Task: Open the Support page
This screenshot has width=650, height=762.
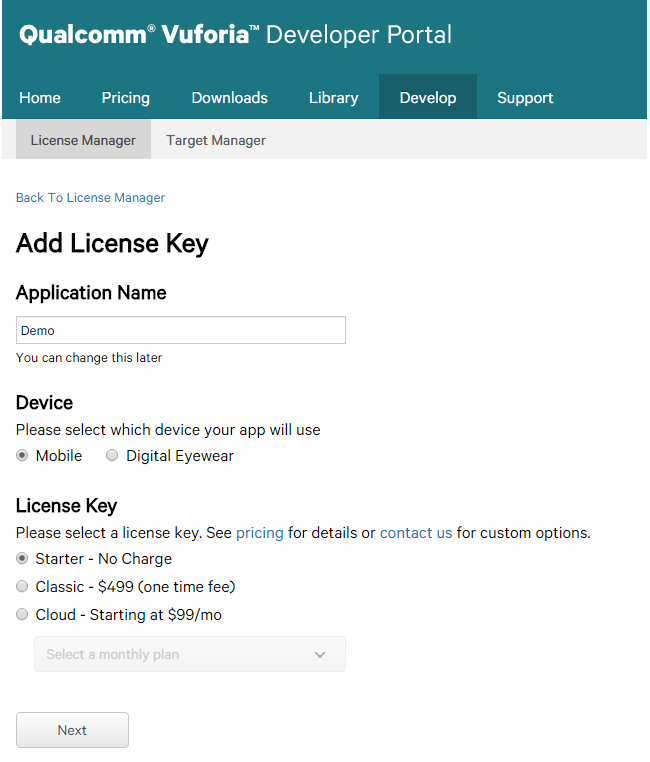Action: [525, 98]
